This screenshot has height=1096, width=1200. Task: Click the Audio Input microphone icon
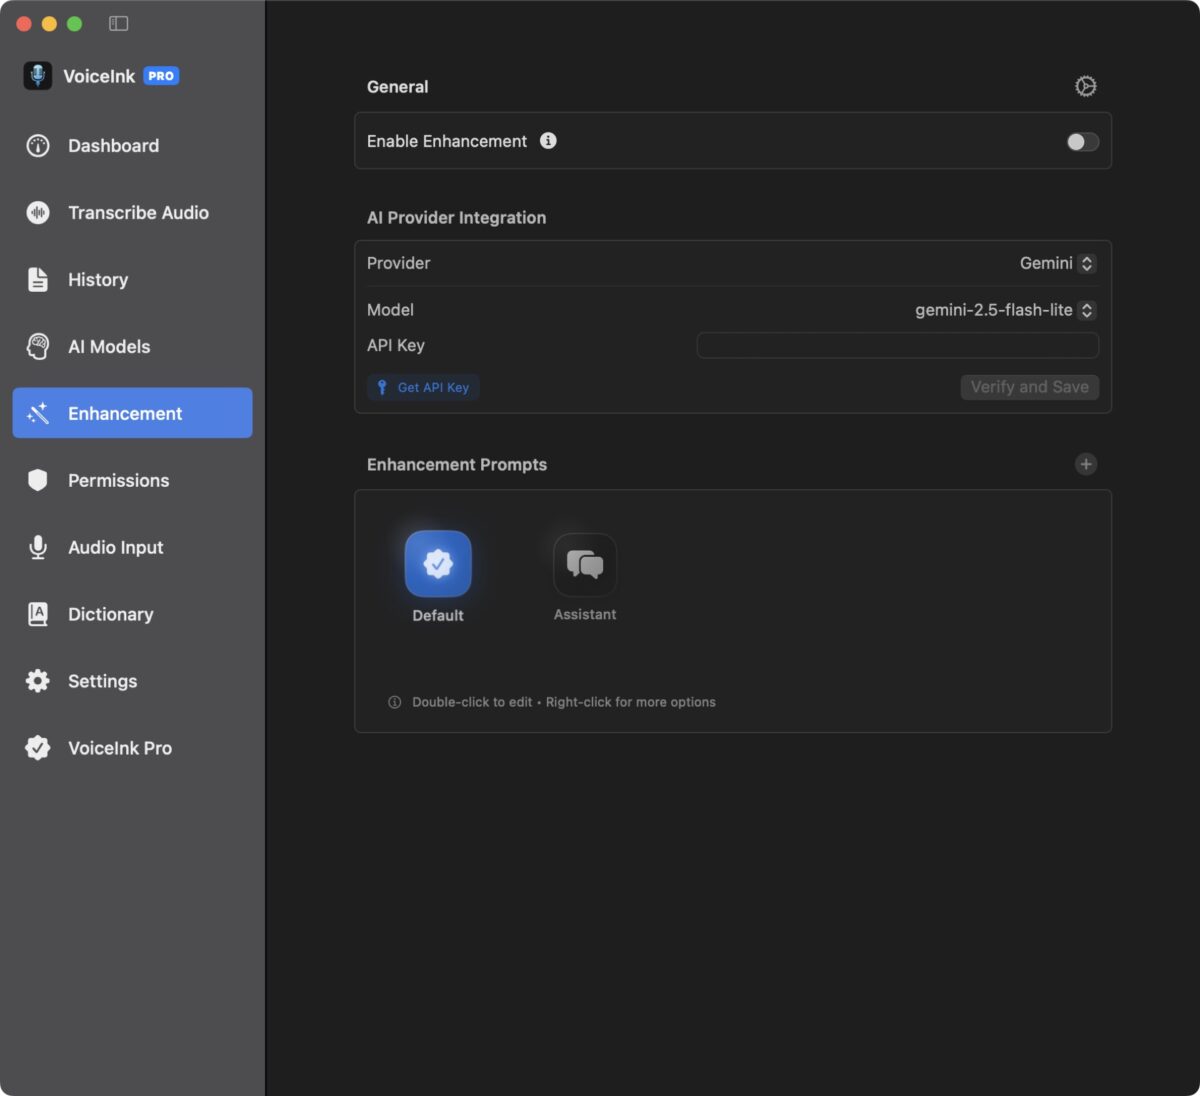point(38,548)
